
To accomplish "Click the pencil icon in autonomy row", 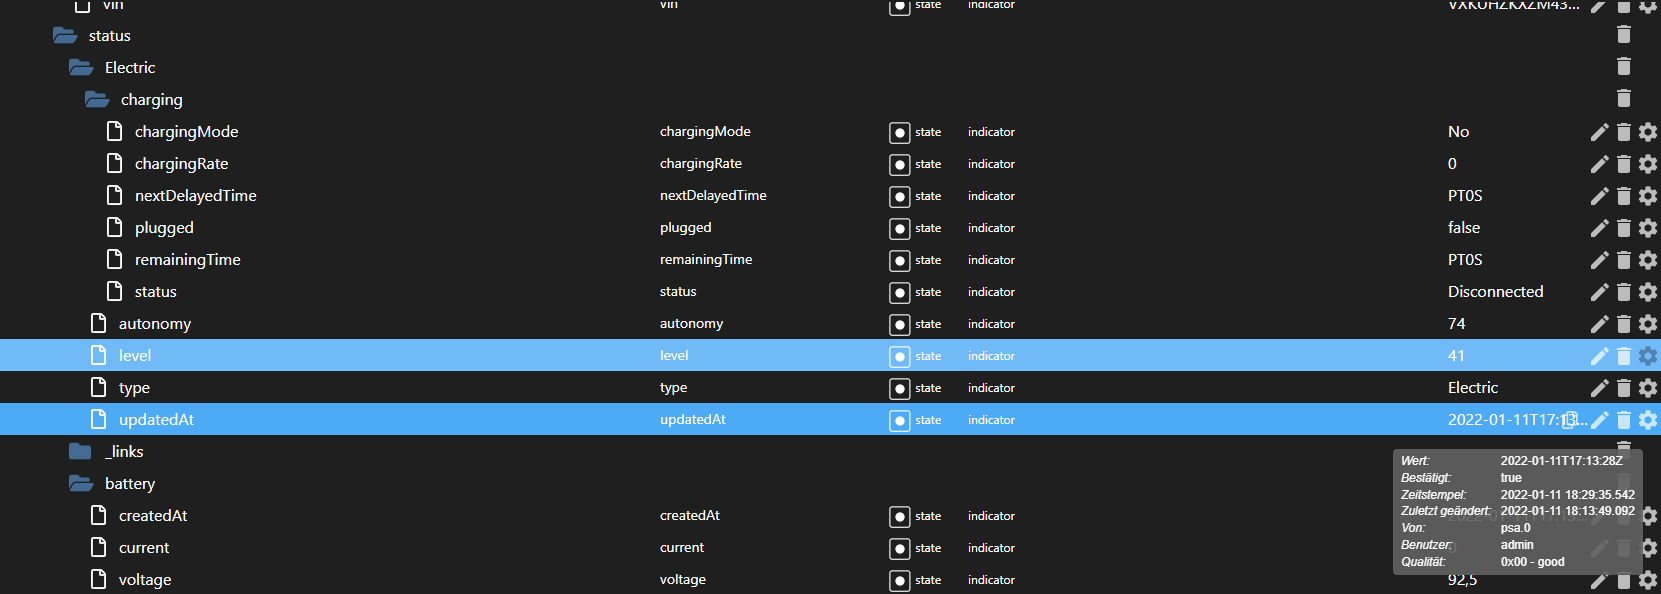I will (1599, 324).
